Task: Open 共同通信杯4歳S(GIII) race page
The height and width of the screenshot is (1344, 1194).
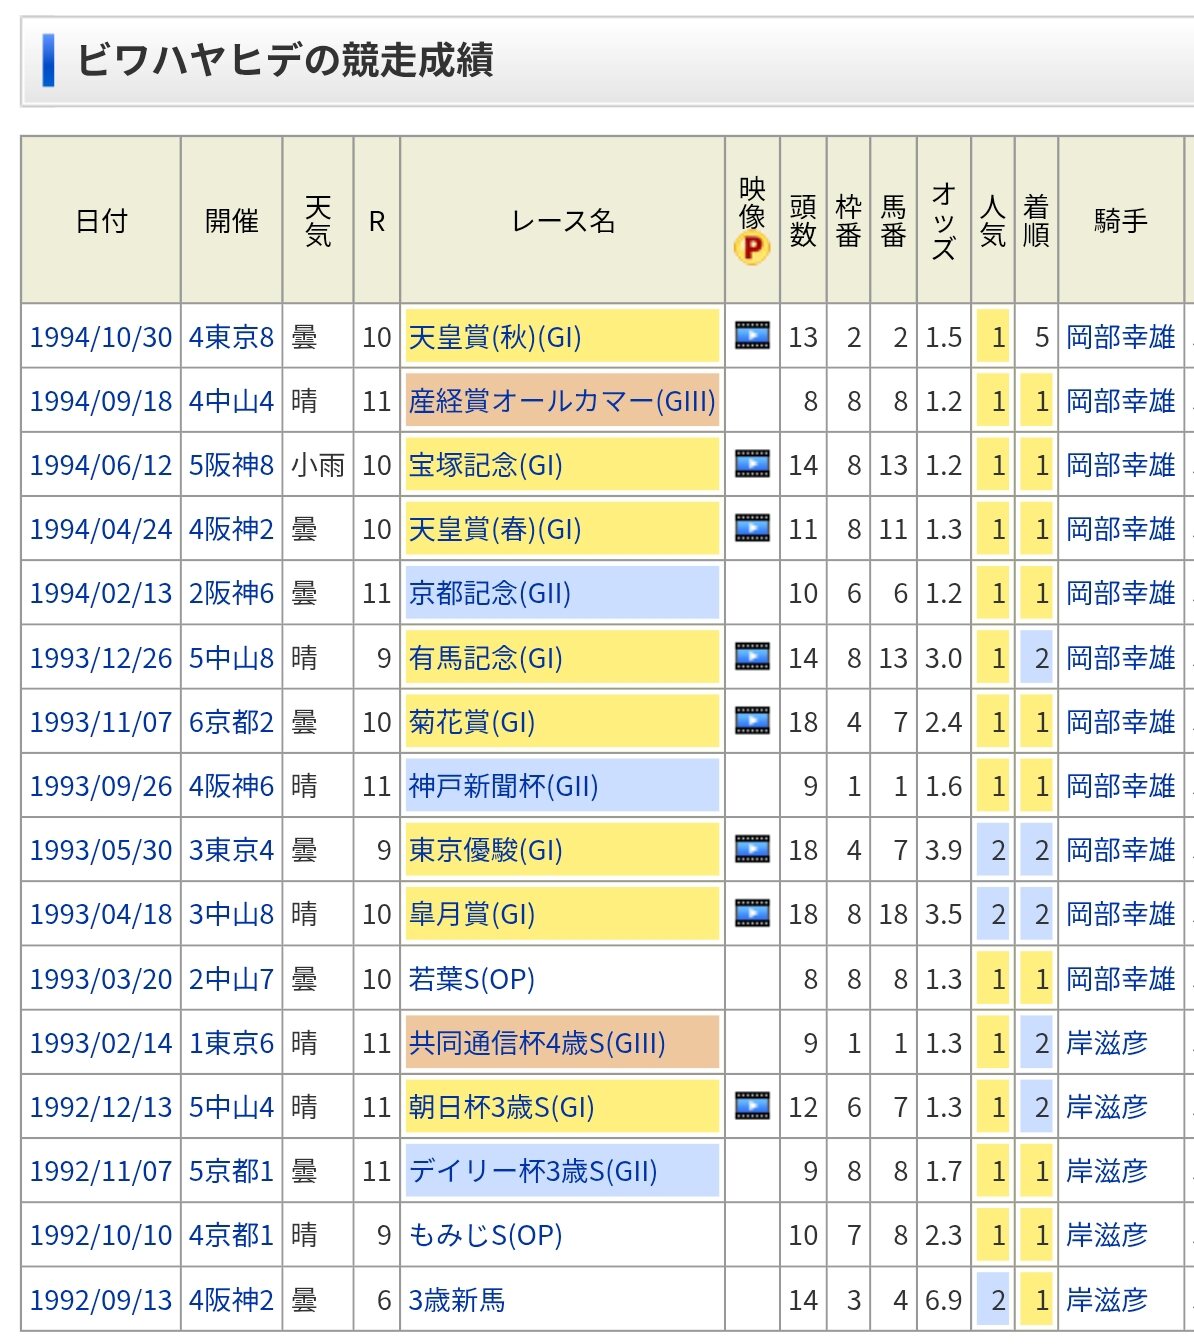Action: [x=537, y=1043]
